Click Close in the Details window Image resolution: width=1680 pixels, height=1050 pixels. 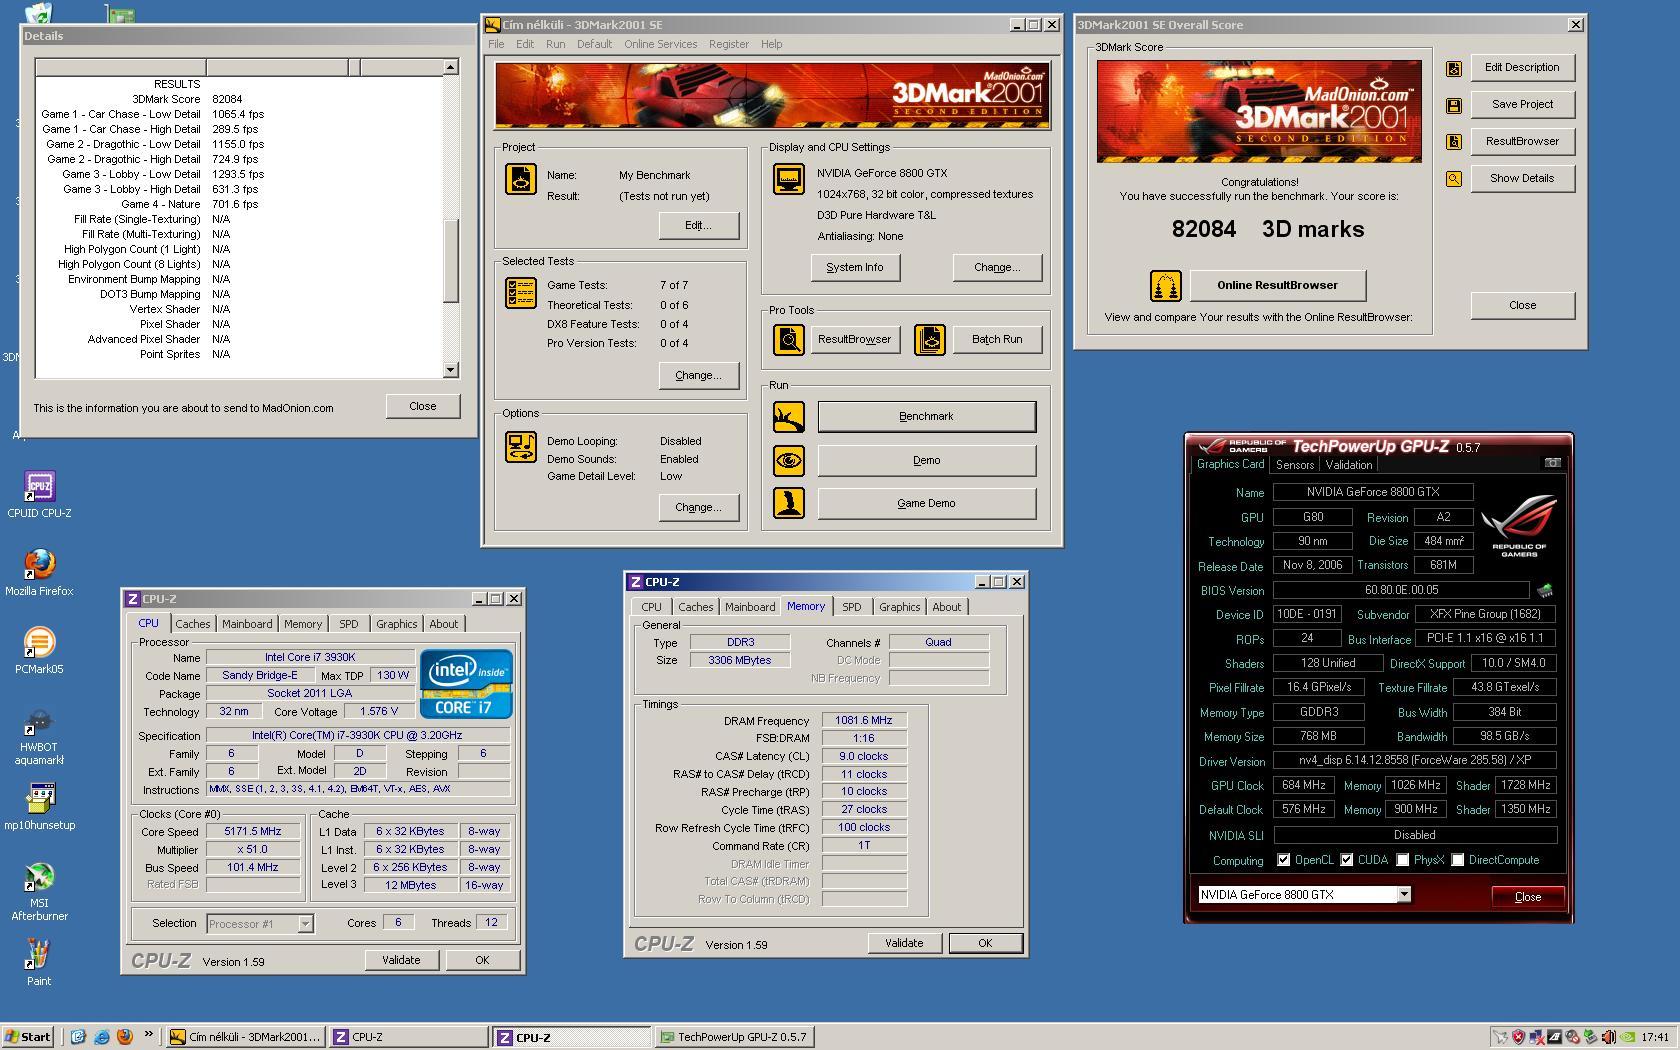tap(422, 407)
